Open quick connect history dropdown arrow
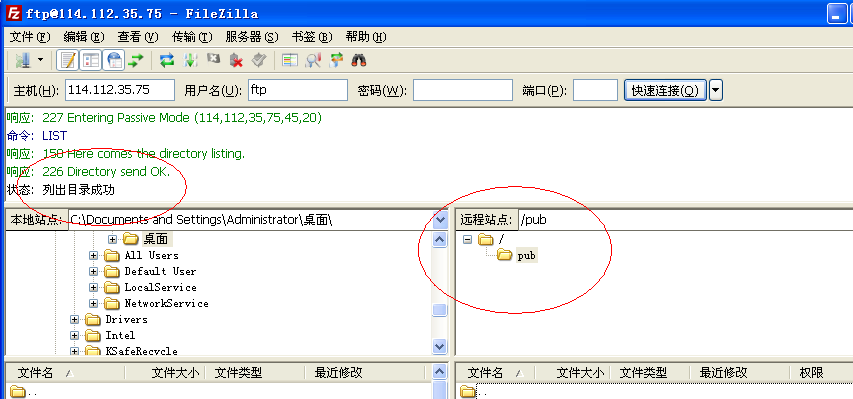 coord(716,90)
